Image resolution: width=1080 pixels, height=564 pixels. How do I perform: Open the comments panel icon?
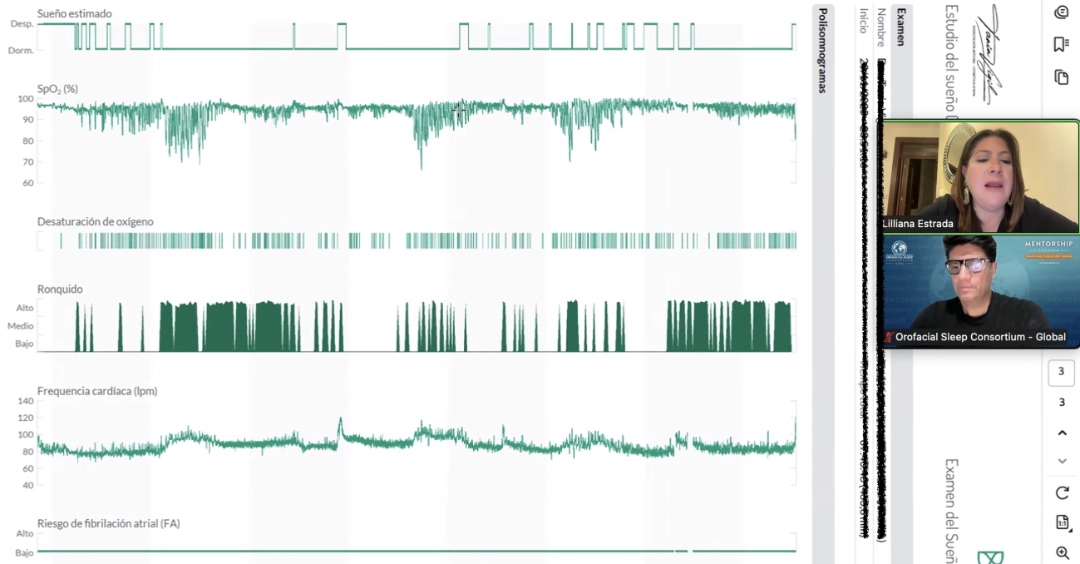(1061, 12)
